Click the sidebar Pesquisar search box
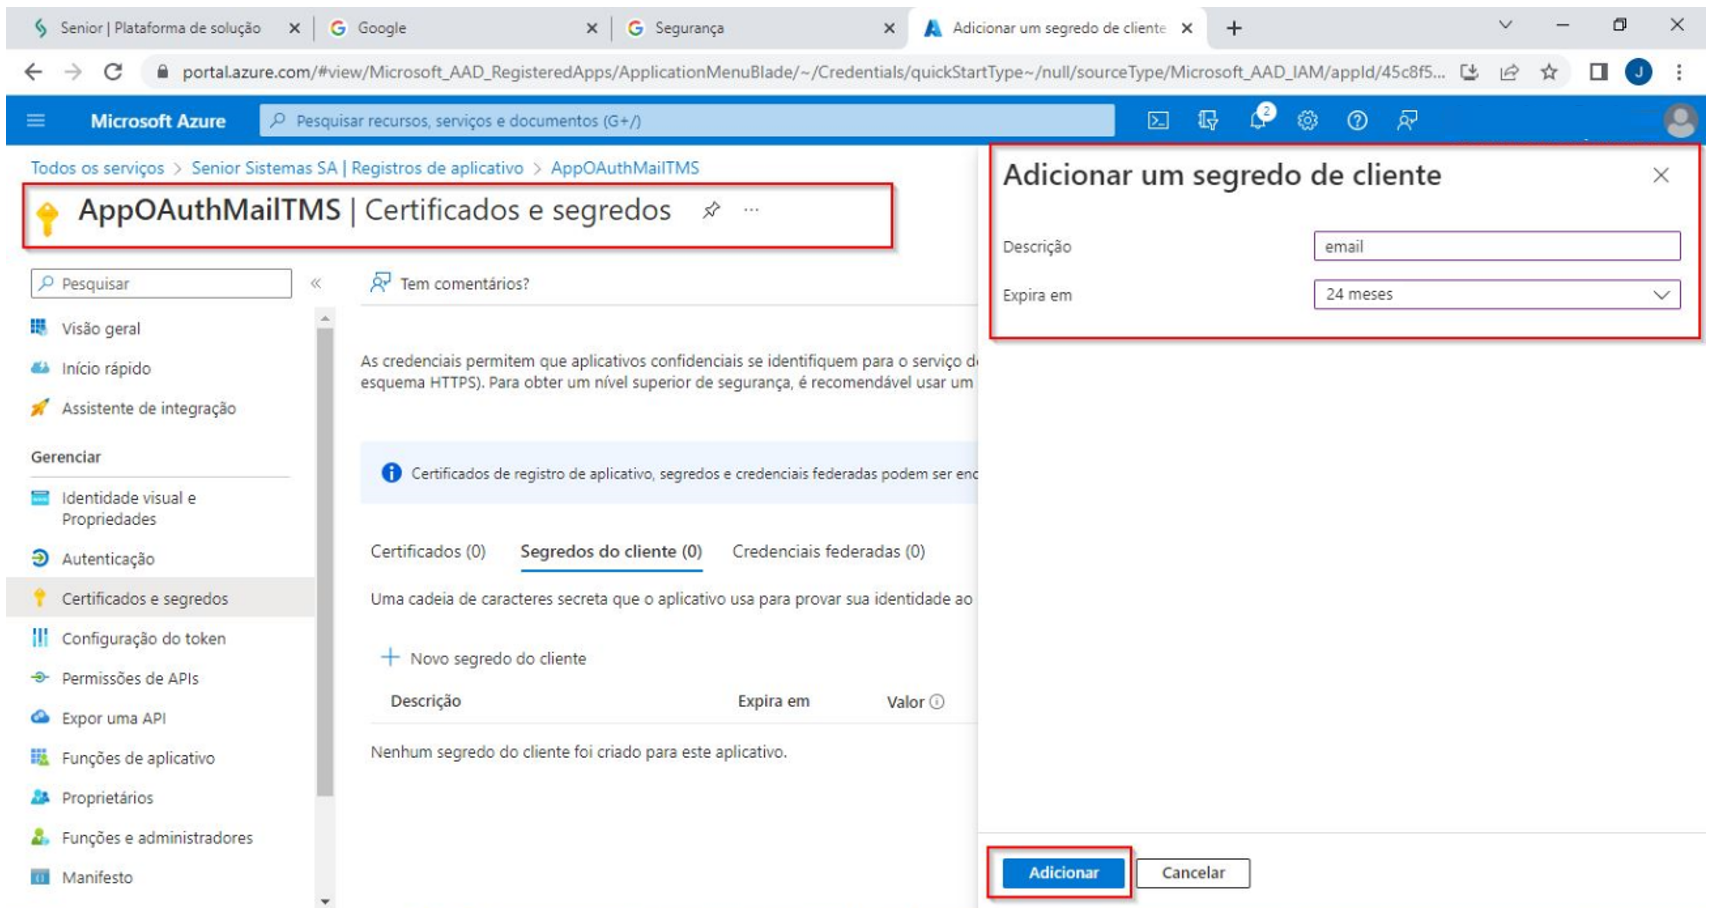Screen dimensions: 1713x908 point(161,284)
